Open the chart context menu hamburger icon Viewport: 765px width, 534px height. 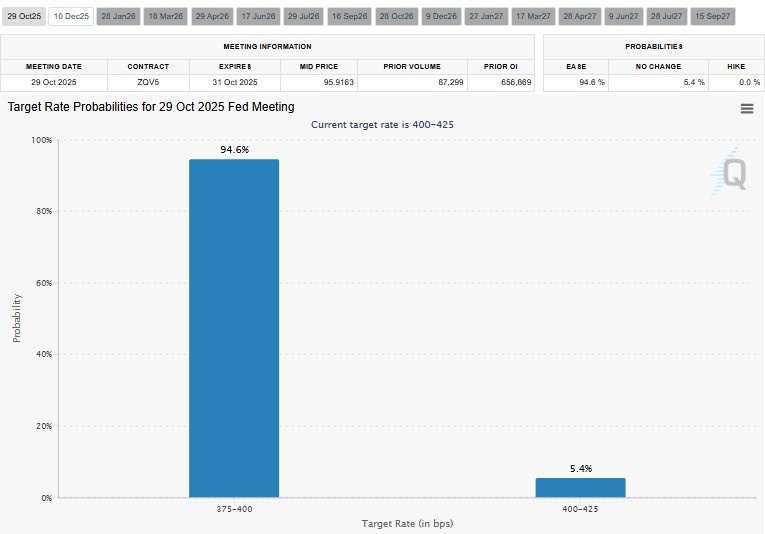point(746,109)
